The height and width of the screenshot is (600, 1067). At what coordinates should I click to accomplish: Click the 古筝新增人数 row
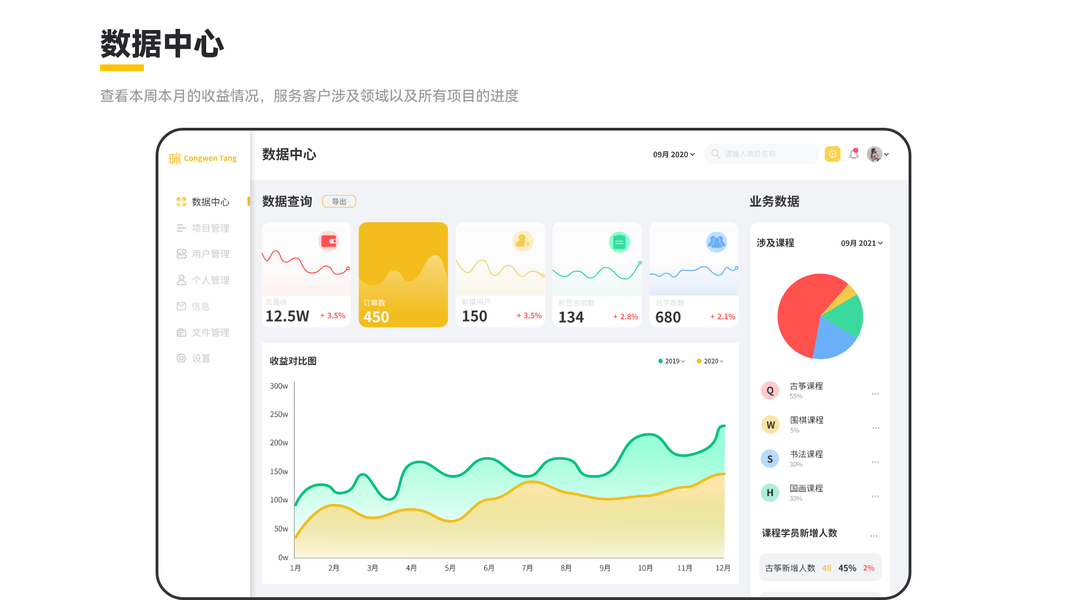click(x=820, y=567)
